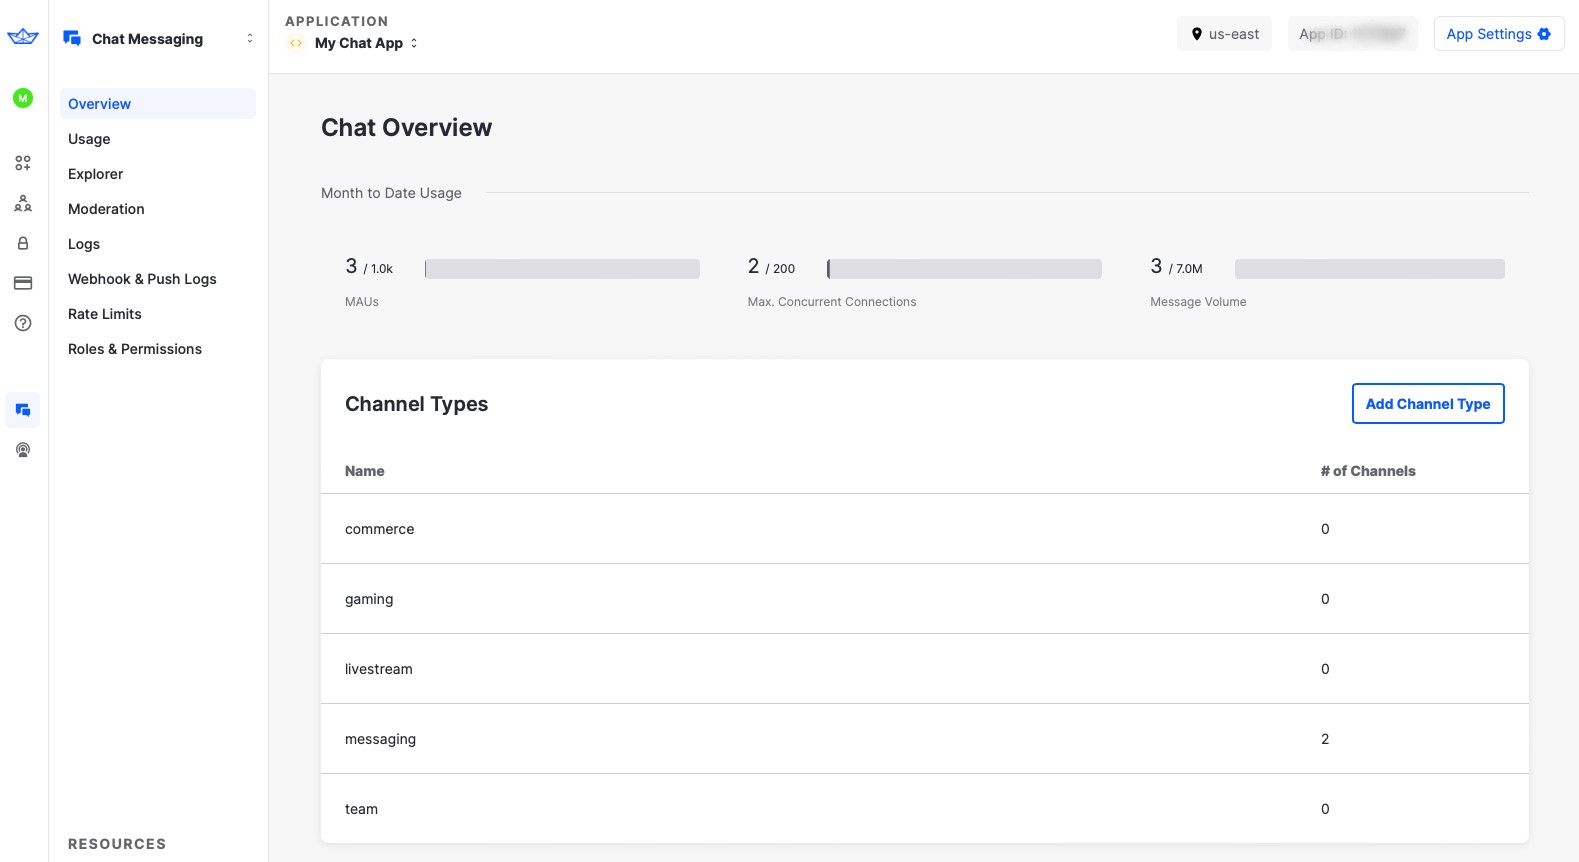Viewport: 1579px width, 862px height.
Task: Open Explorer in the sidebar
Action: pyautogui.click(x=158, y=174)
